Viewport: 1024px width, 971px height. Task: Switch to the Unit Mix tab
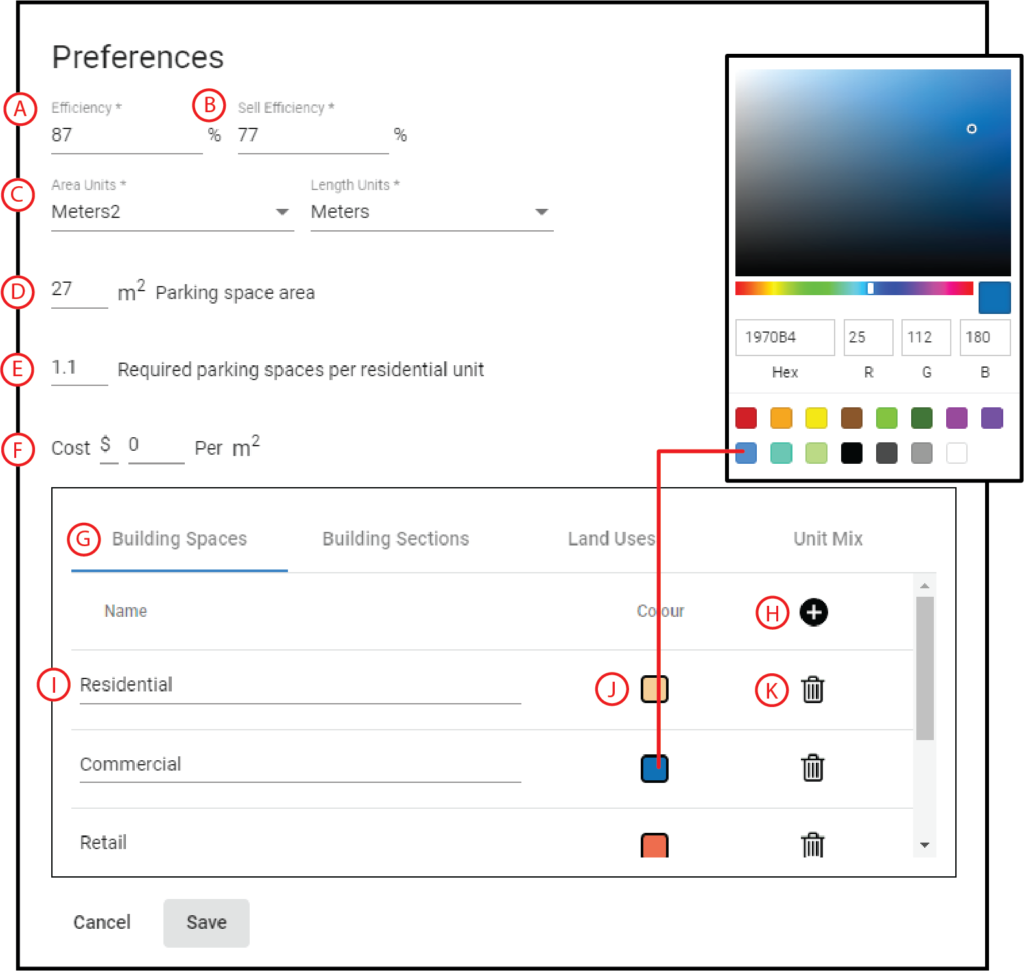tap(828, 538)
